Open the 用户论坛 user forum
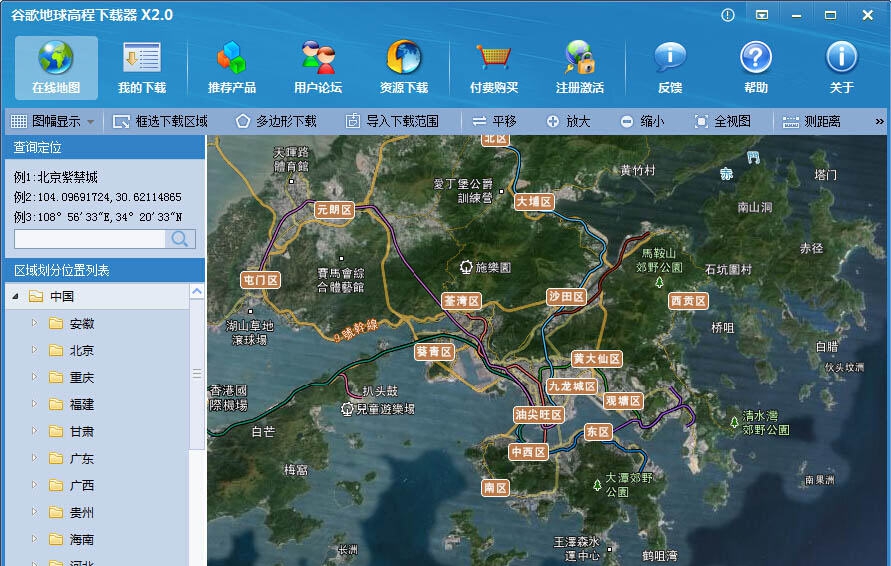Viewport: 891px width, 566px height. [x=318, y=67]
